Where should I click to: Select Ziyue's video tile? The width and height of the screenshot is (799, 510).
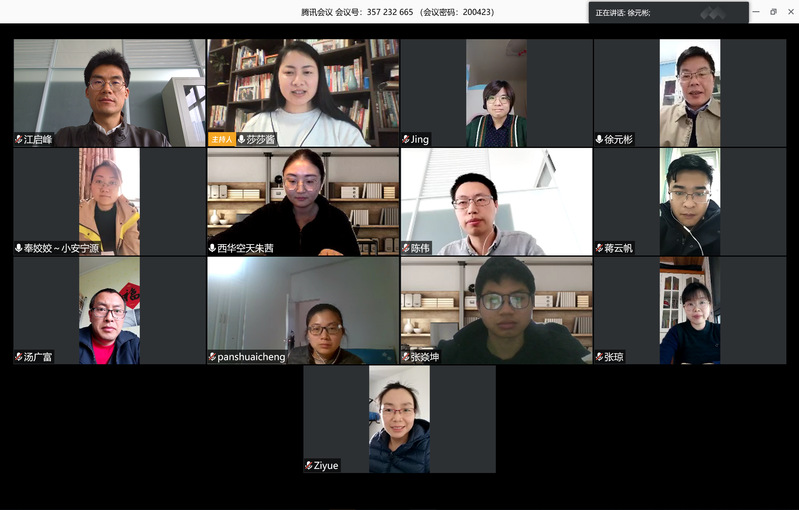pyautogui.click(x=400, y=419)
